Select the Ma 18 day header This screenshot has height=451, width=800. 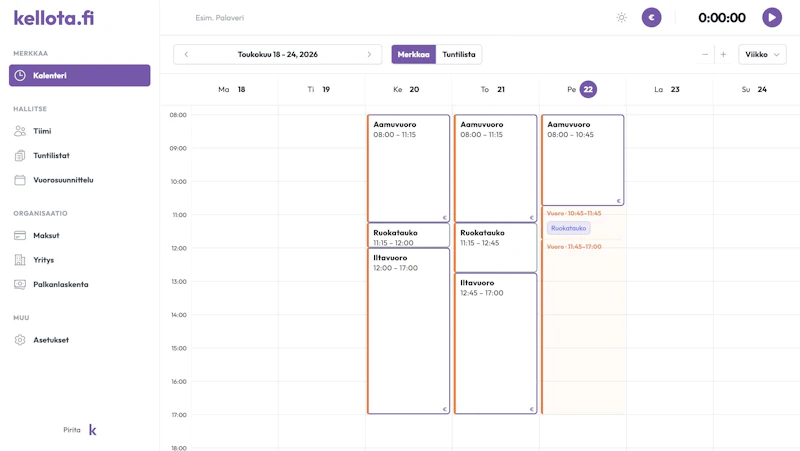pos(232,89)
